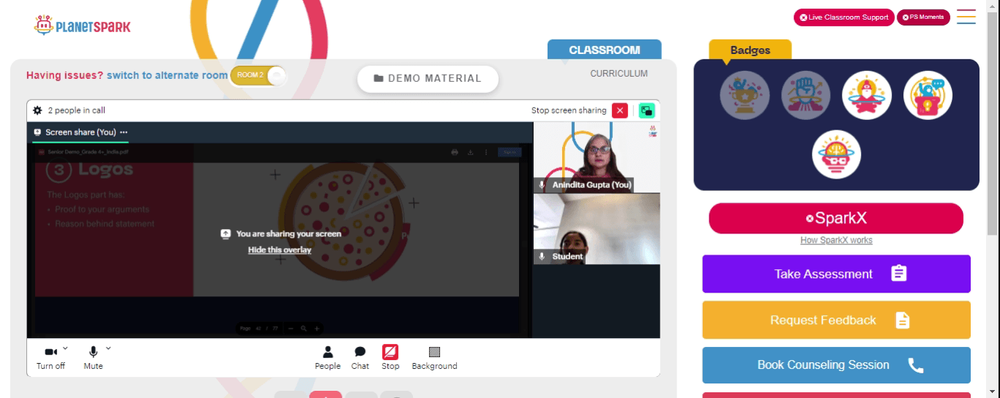Click Student microphone status icon

click(x=542, y=256)
